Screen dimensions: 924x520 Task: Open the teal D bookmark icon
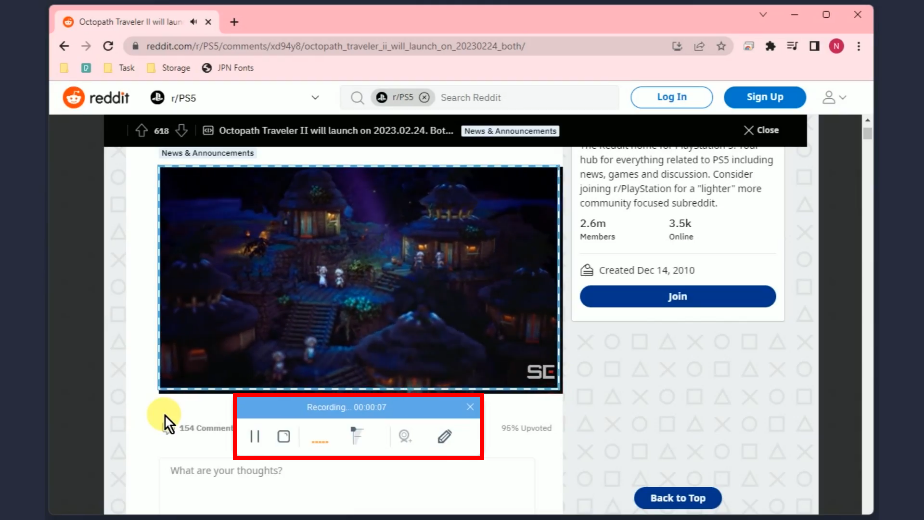pos(86,68)
